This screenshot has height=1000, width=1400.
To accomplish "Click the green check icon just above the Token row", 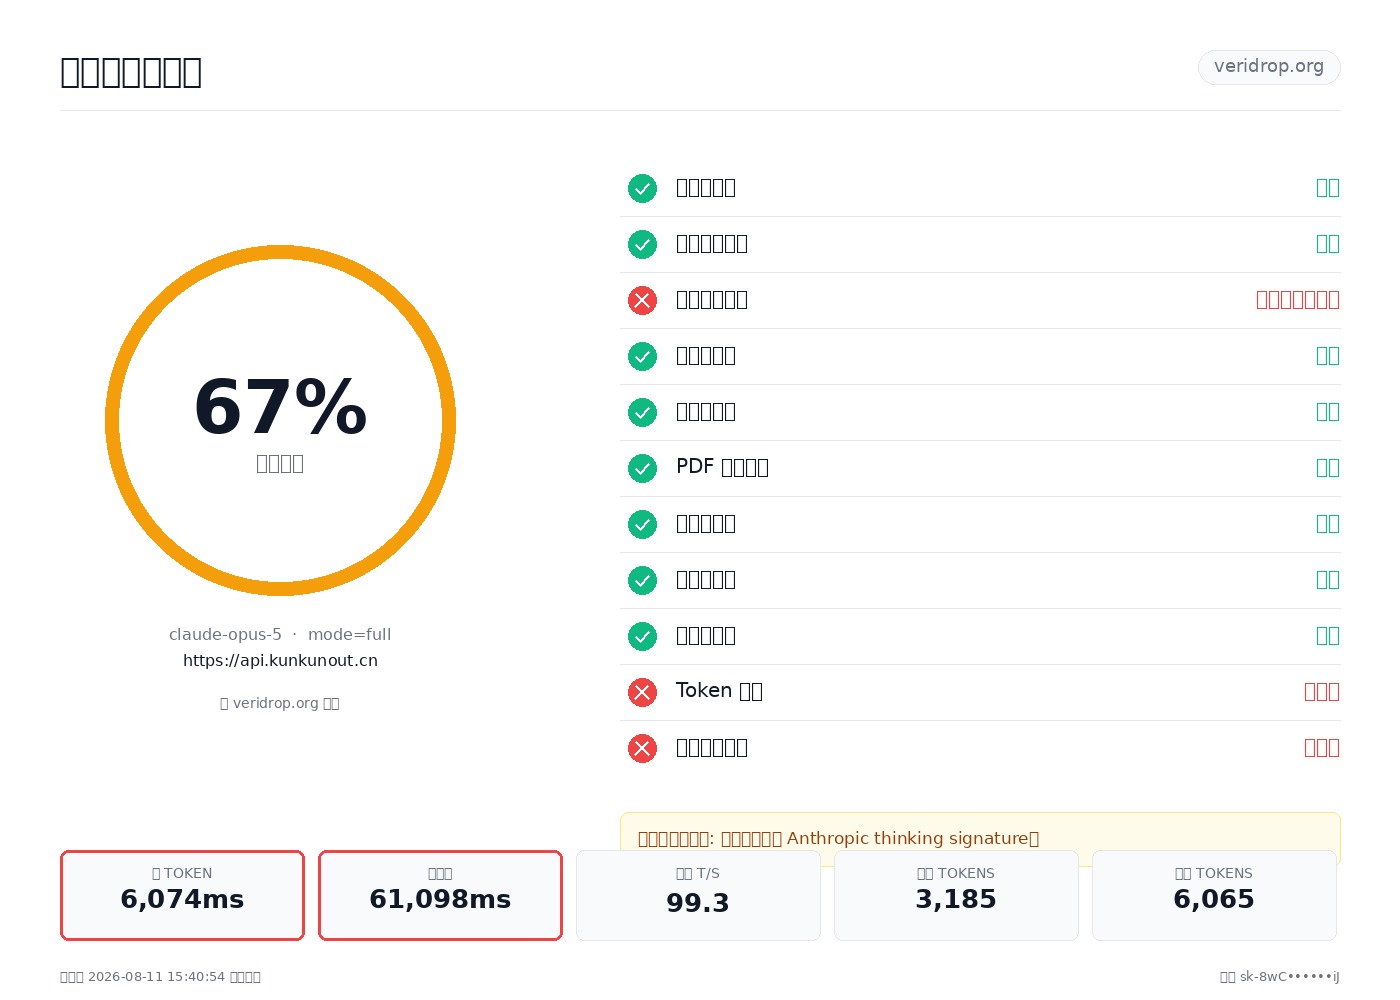I will pyautogui.click(x=642, y=636).
